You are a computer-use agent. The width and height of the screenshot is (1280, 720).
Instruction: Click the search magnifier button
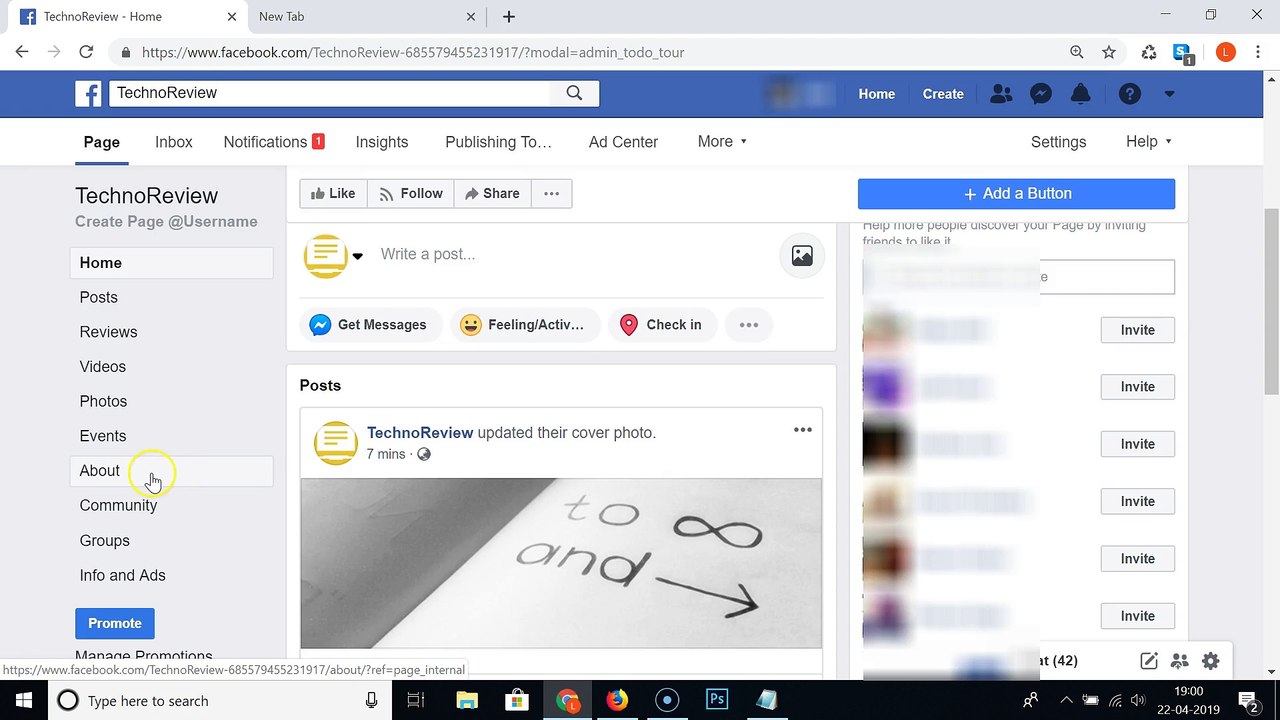(x=574, y=93)
